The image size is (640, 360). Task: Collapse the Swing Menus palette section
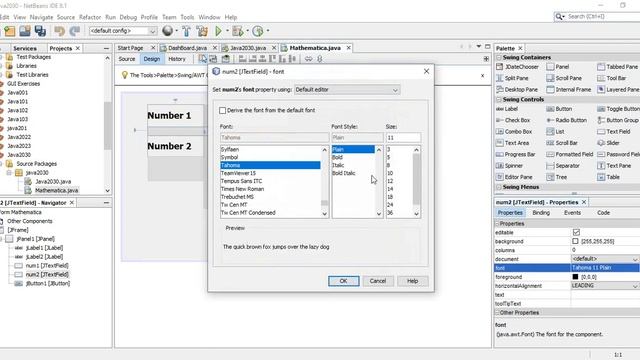[x=499, y=187]
